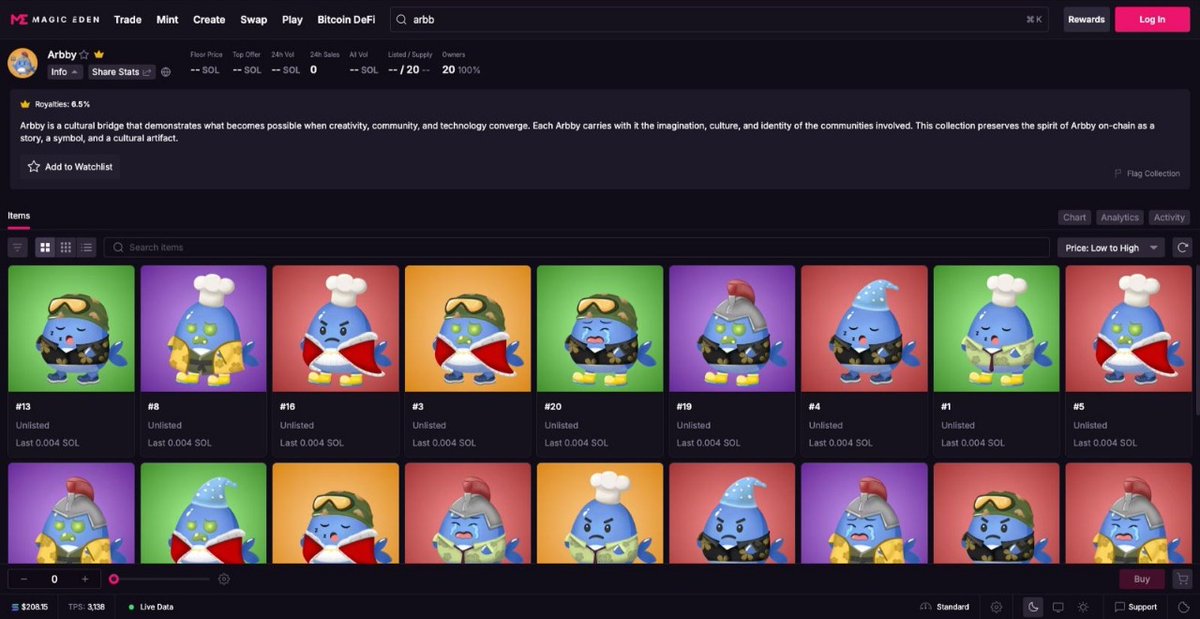Decrease sweep count with minus button
This screenshot has height=619, width=1200.
click(24, 579)
